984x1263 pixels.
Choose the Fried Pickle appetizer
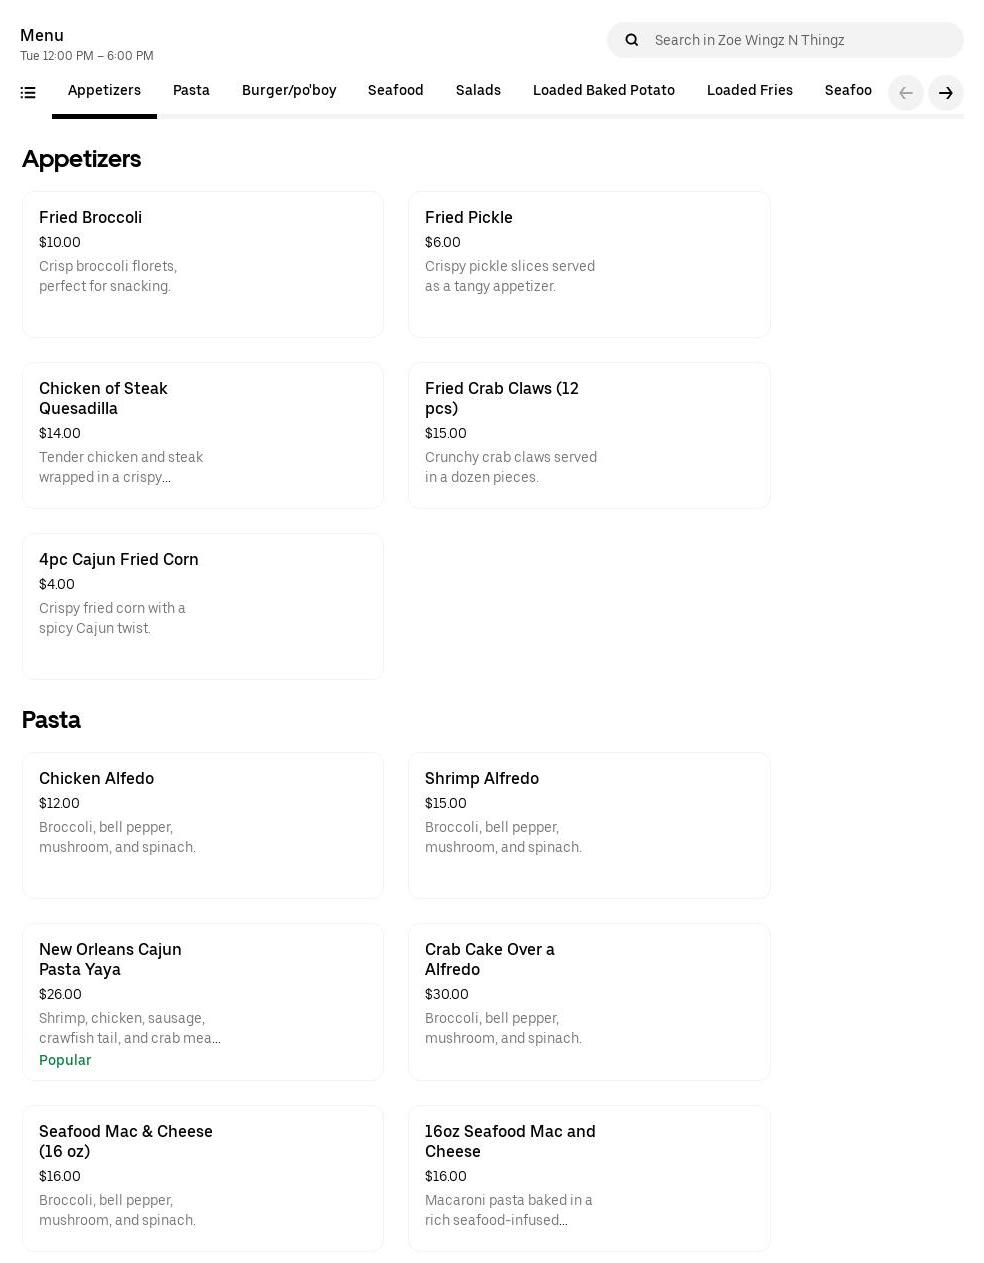click(x=589, y=264)
